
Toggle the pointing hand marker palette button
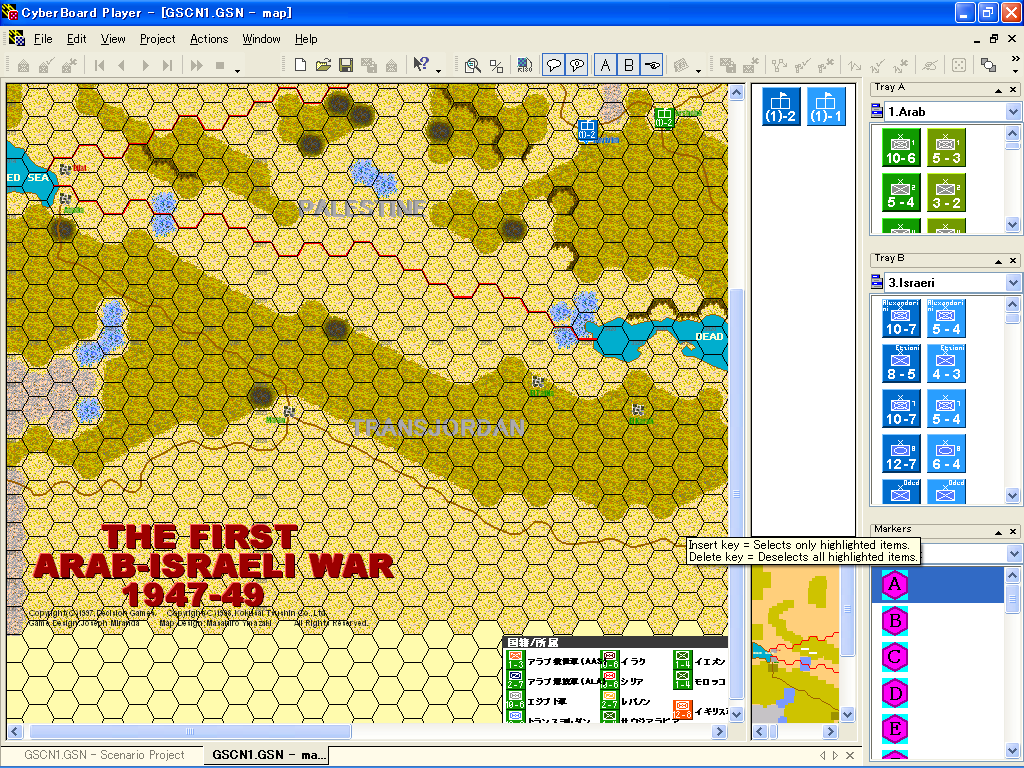[x=652, y=65]
